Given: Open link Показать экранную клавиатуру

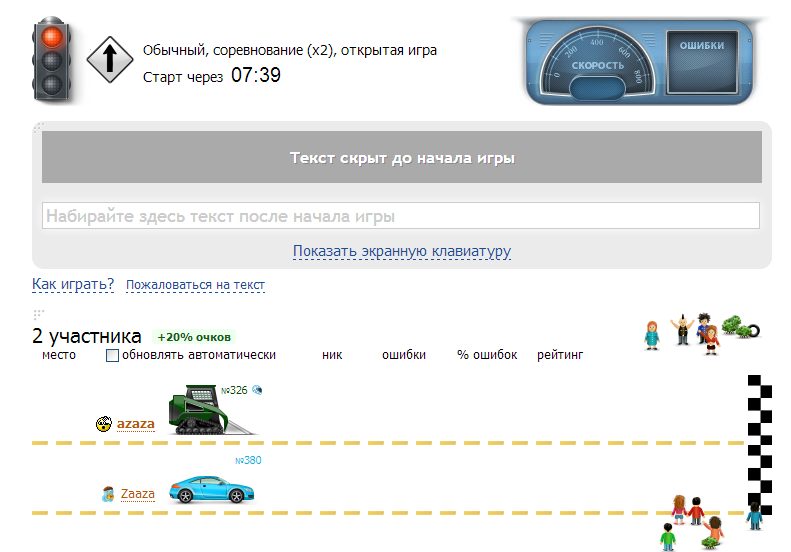Looking at the screenshot, I should coord(402,251).
